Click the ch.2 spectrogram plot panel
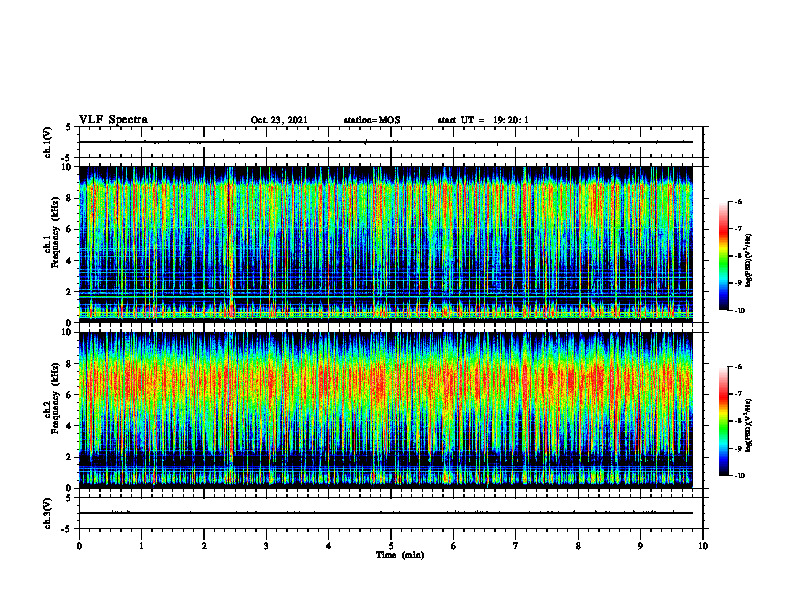Viewport: 792px width, 612px height. pos(386,410)
